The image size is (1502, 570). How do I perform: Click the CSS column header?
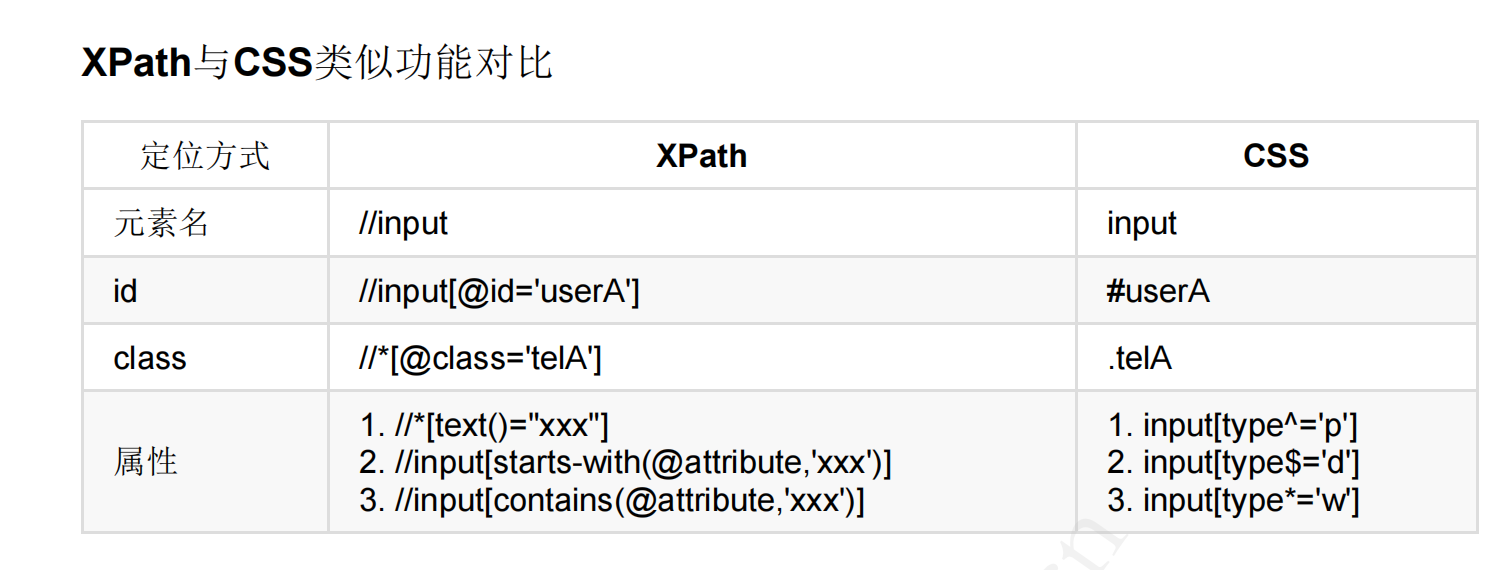point(1276,156)
